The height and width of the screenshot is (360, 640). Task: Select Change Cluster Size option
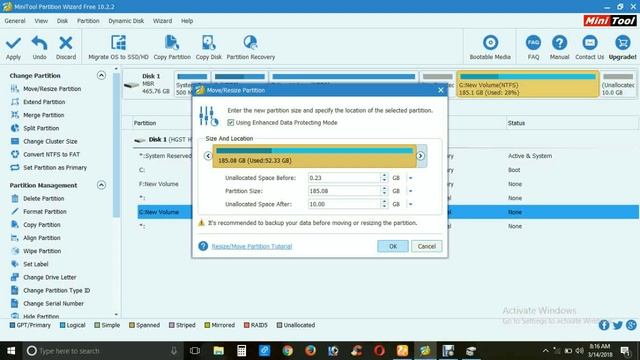[50, 141]
